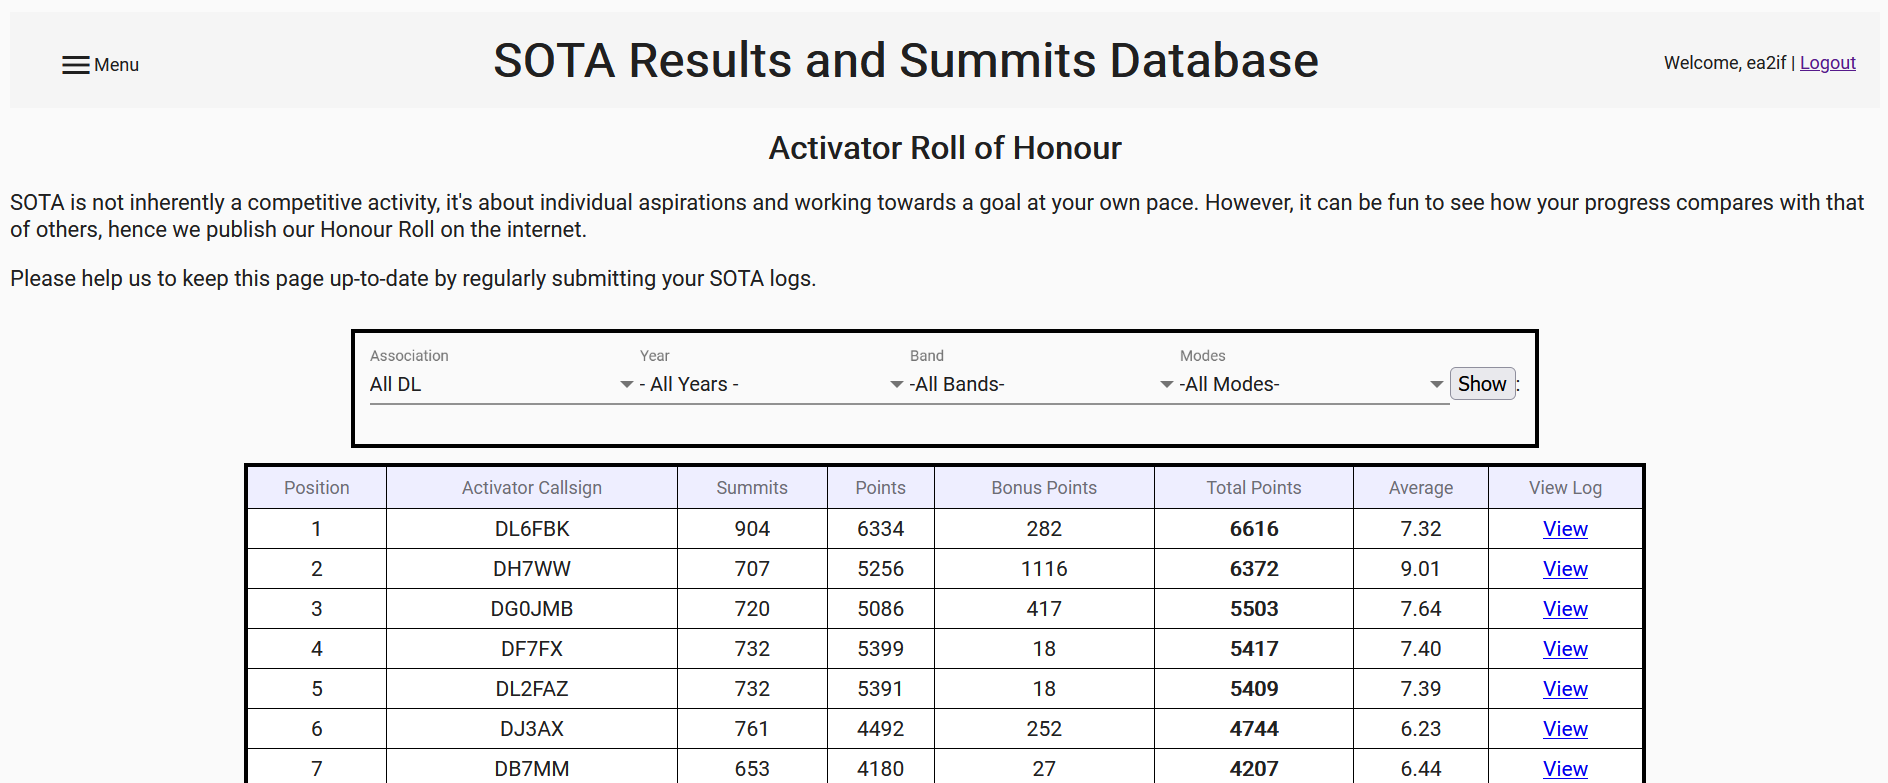
Task: Click total points value 6372
Action: coord(1254,569)
